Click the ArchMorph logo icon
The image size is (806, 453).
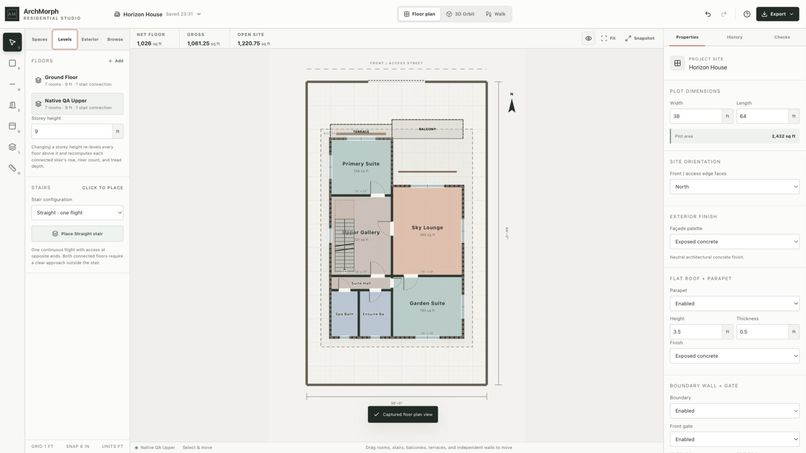[x=12, y=14]
